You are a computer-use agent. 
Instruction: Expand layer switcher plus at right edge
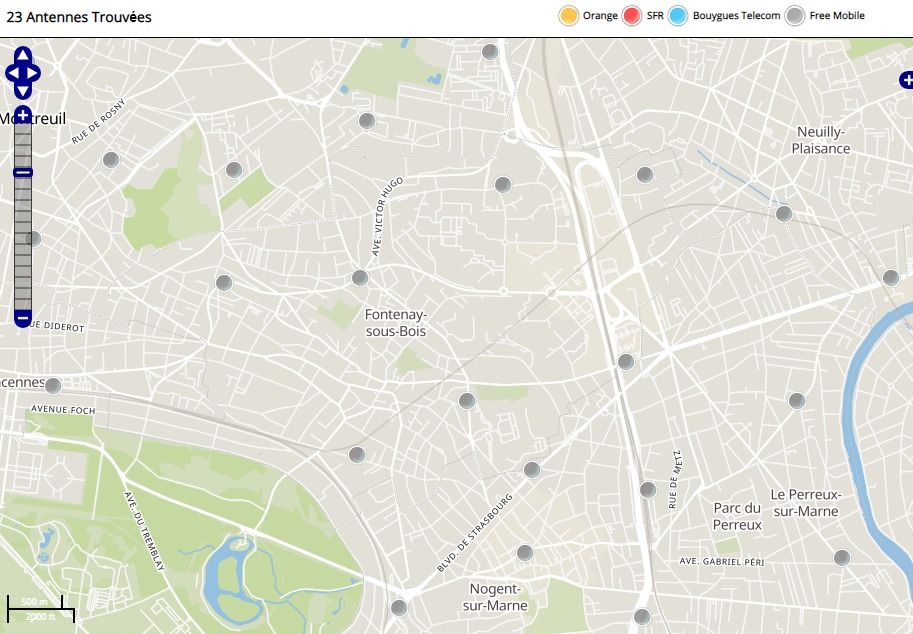tap(906, 80)
